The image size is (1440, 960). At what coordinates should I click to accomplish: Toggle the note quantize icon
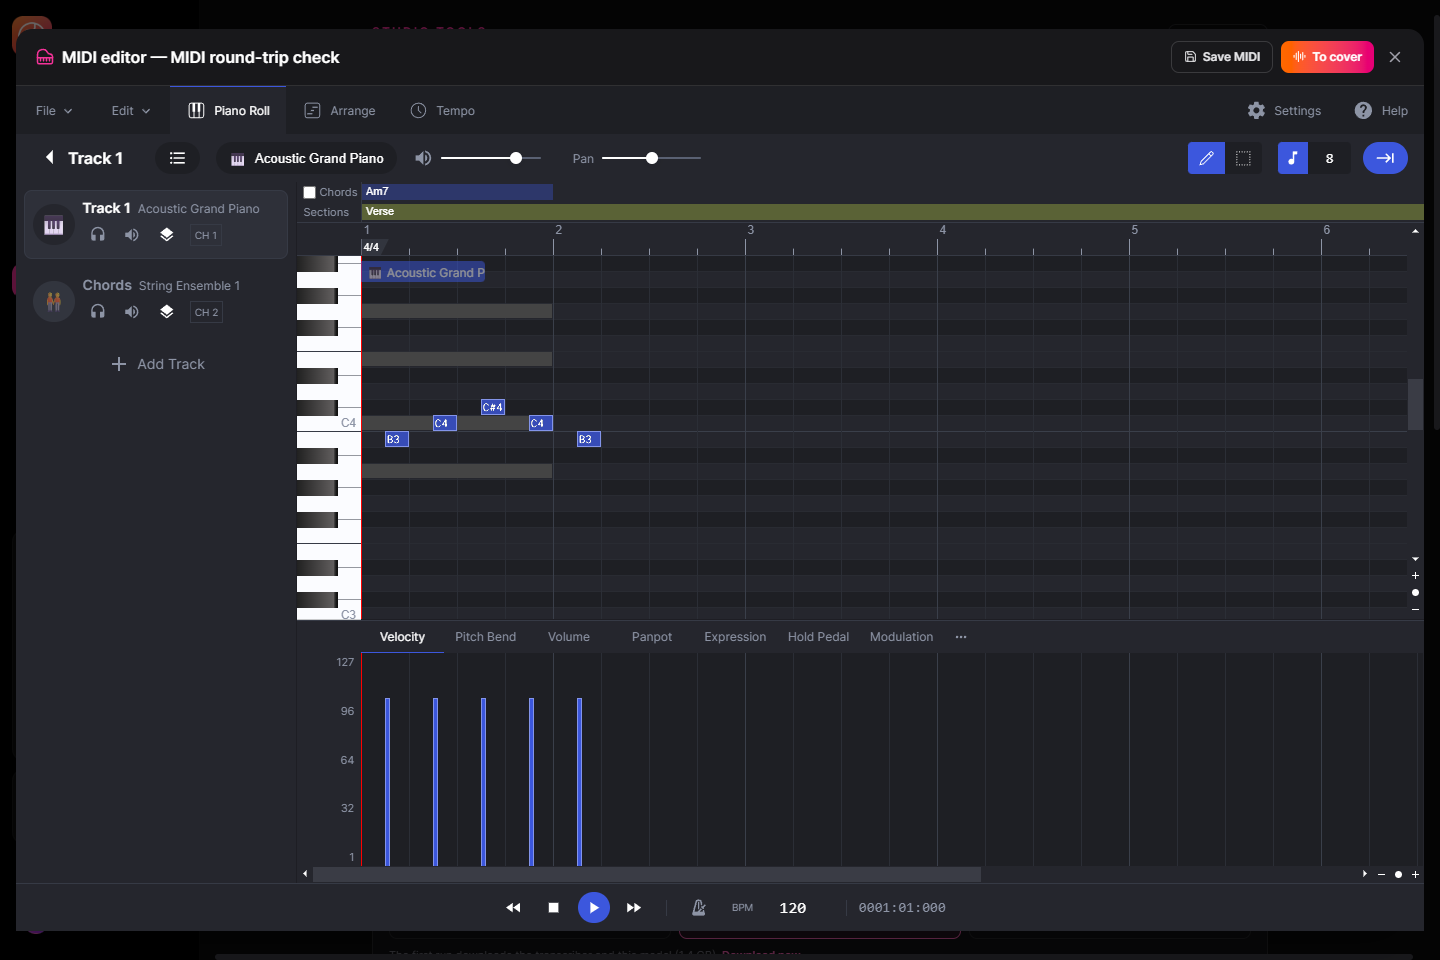[x=1293, y=158]
